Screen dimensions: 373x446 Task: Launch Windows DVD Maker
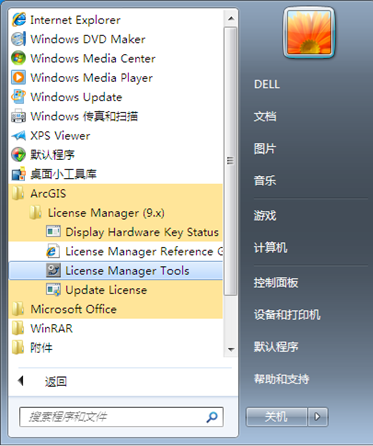(x=115, y=39)
